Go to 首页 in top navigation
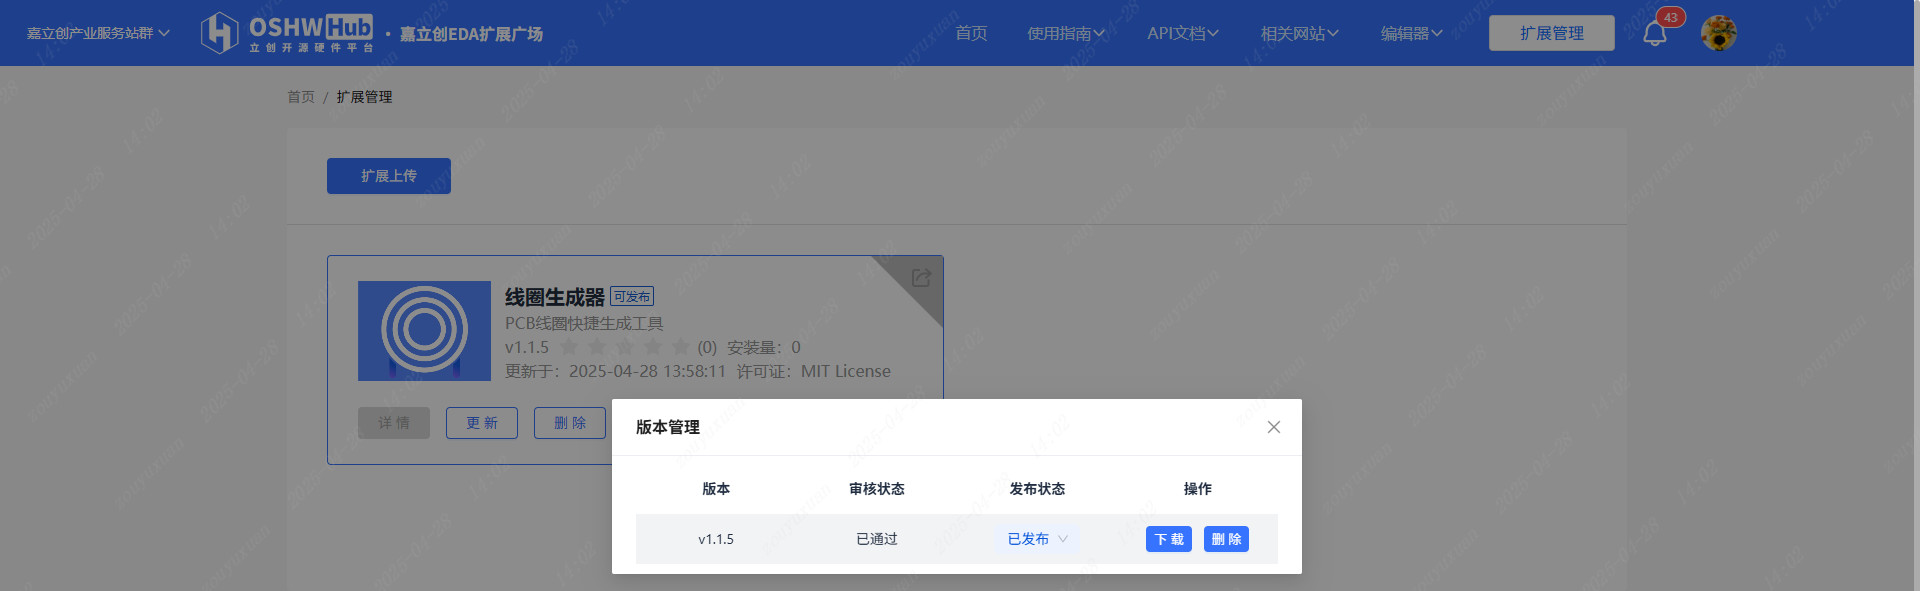 coord(971,33)
